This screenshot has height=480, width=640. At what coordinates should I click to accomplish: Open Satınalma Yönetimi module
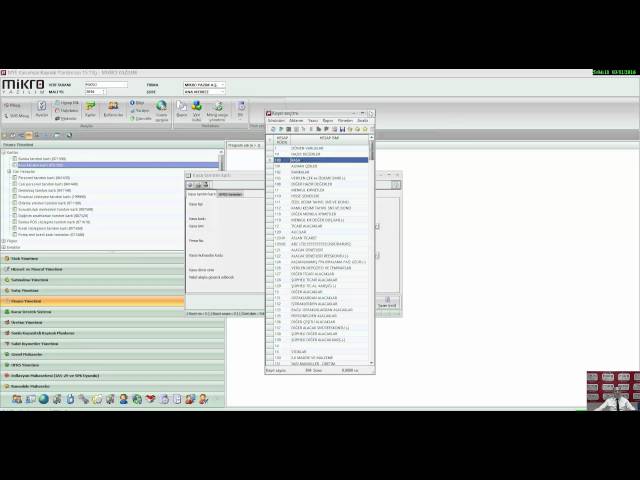click(93, 280)
